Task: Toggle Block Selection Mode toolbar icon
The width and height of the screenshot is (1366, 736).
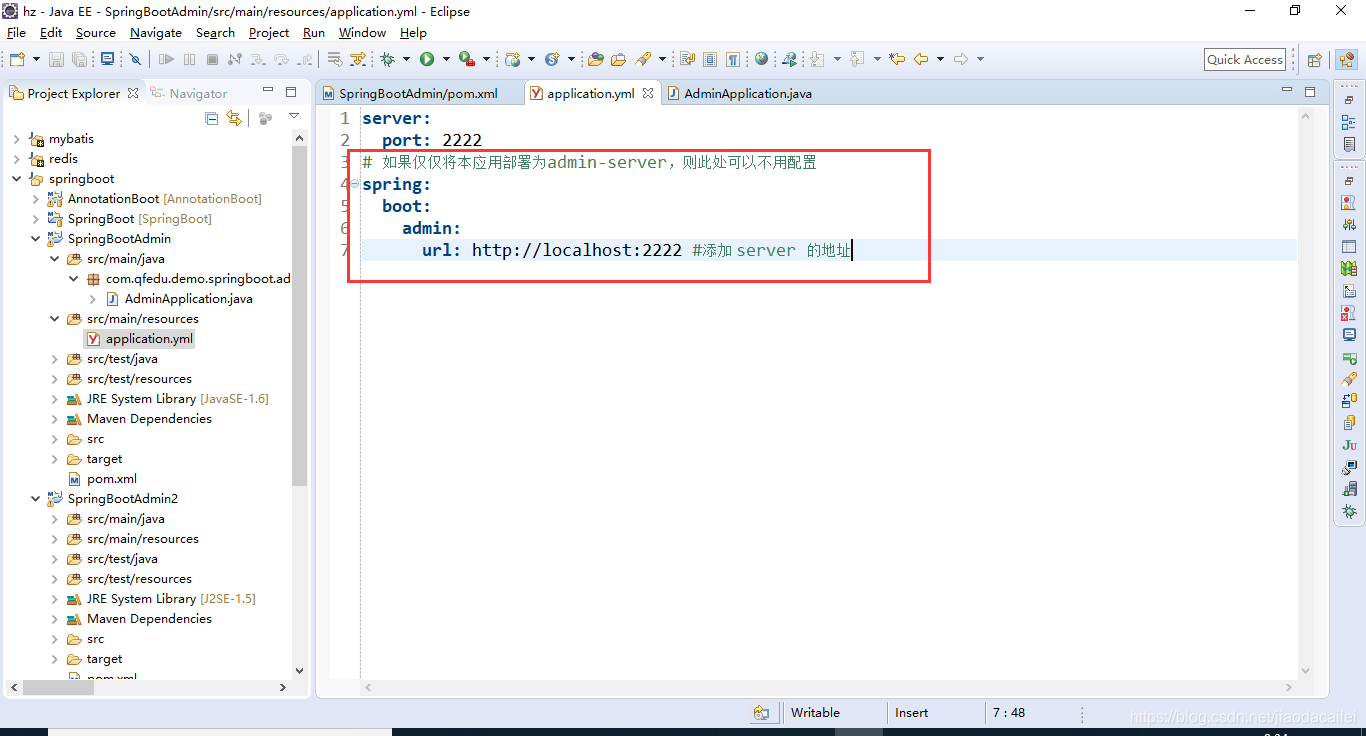Action: (710, 59)
